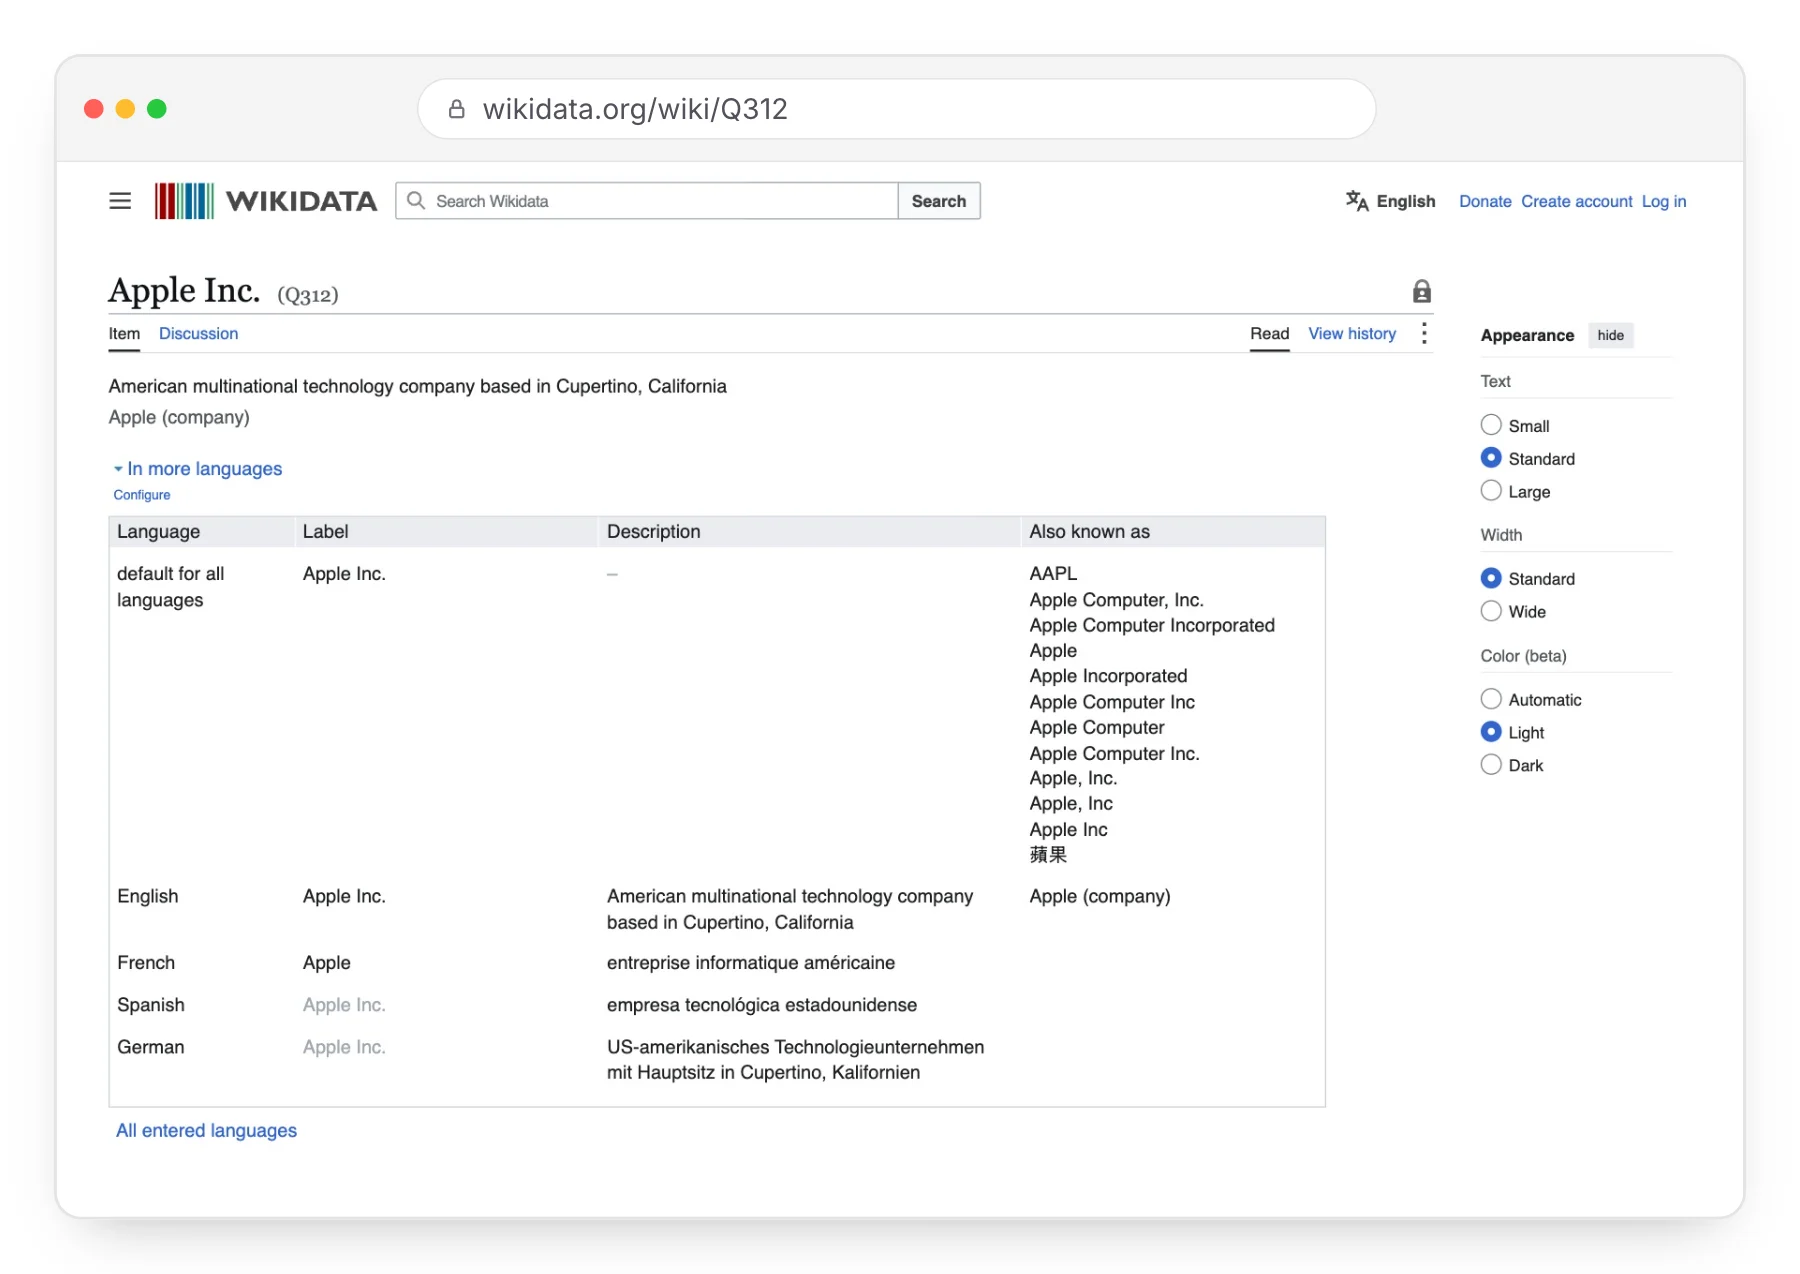The image size is (1800, 1274).
Task: Hide the Appearance panel
Action: click(1610, 335)
